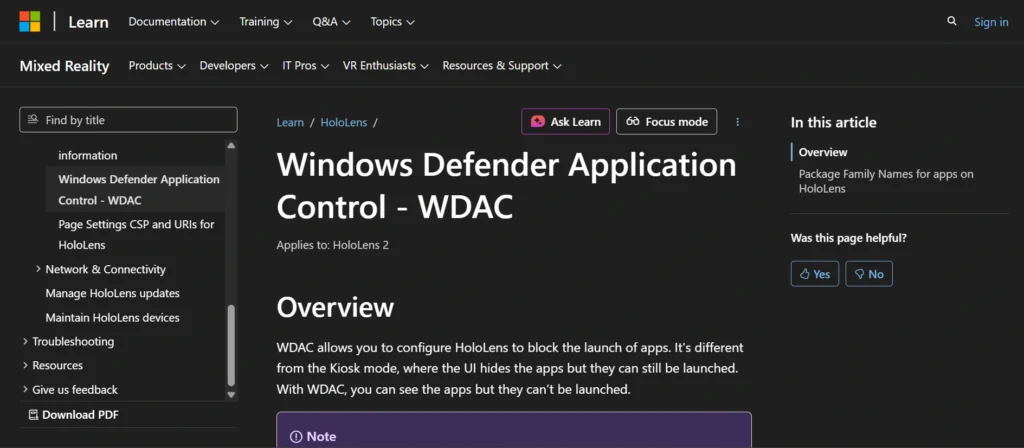Open the Products dropdown
This screenshot has height=448, width=1024.
(x=157, y=65)
